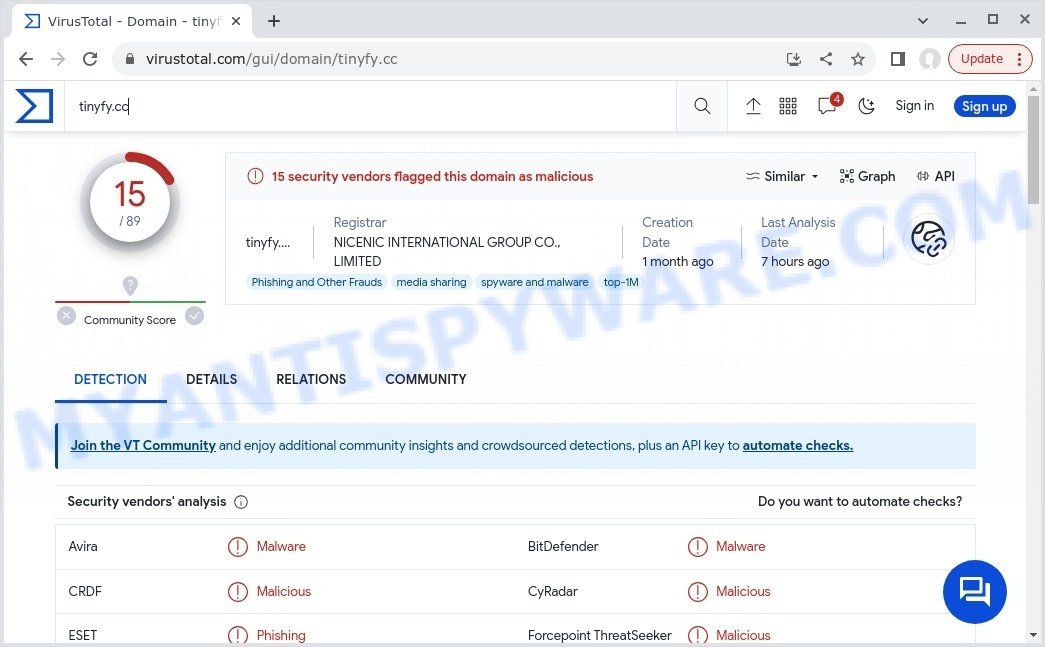Expand the tab search chevron
This screenshot has height=647, width=1045.
(923, 21)
